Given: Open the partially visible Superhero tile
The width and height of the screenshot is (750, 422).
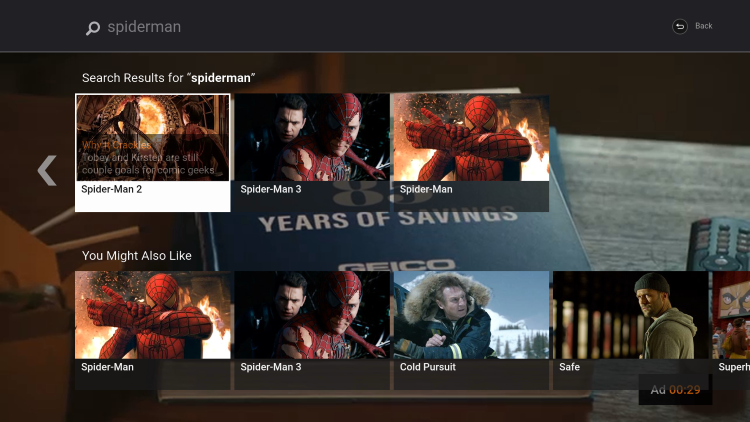Looking at the screenshot, I should pos(731,330).
